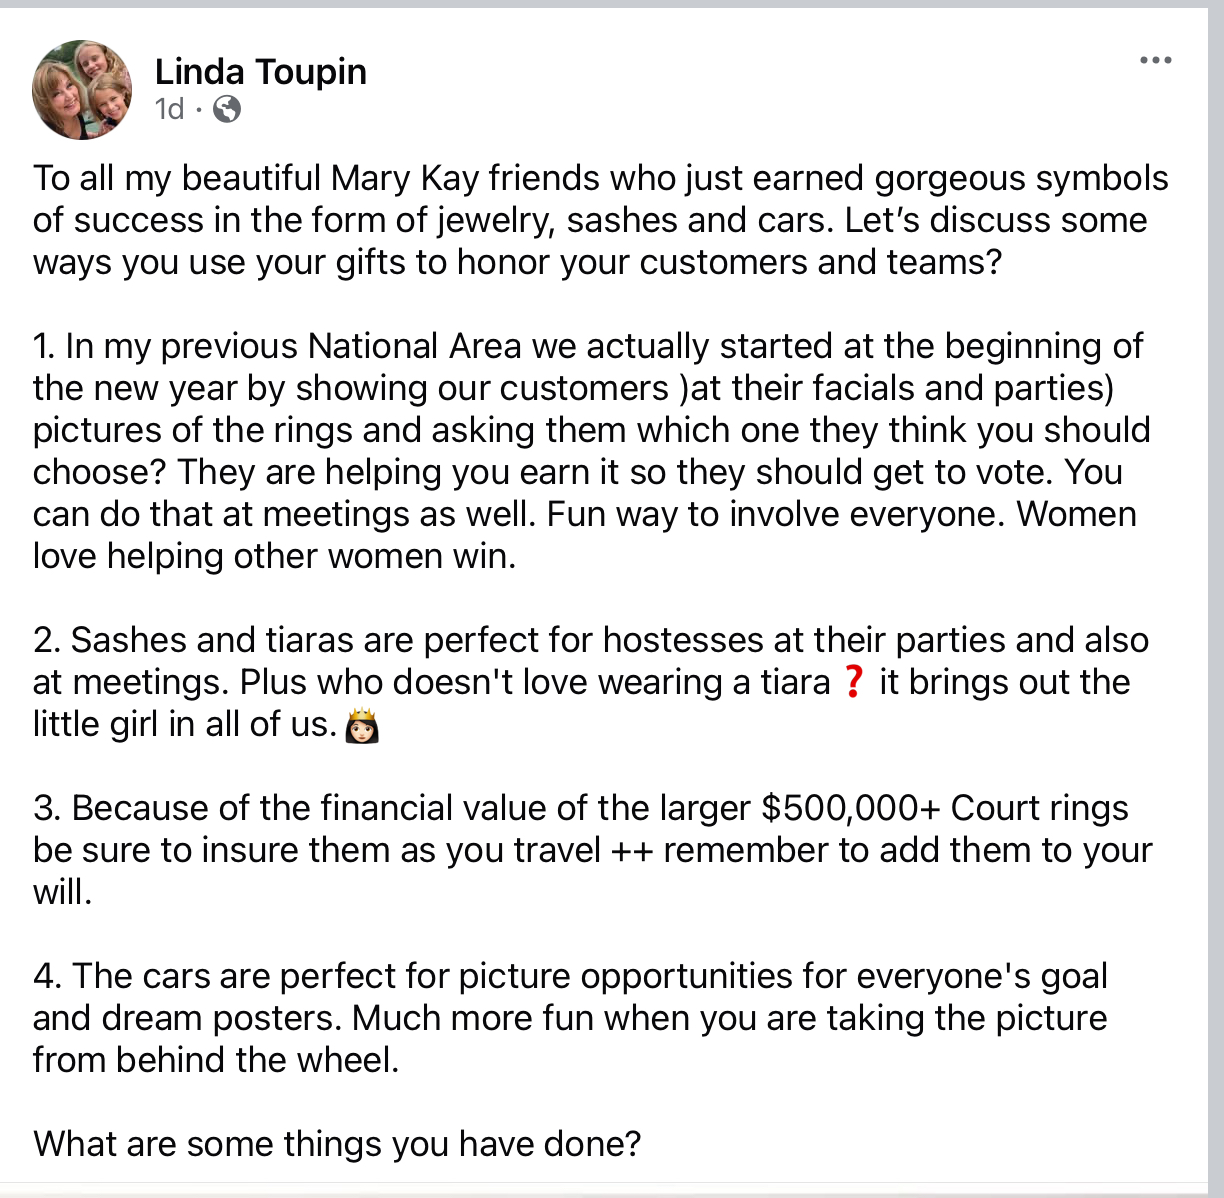Click point 3 about Court rings value
1224x1198 pixels.
[x=593, y=850]
